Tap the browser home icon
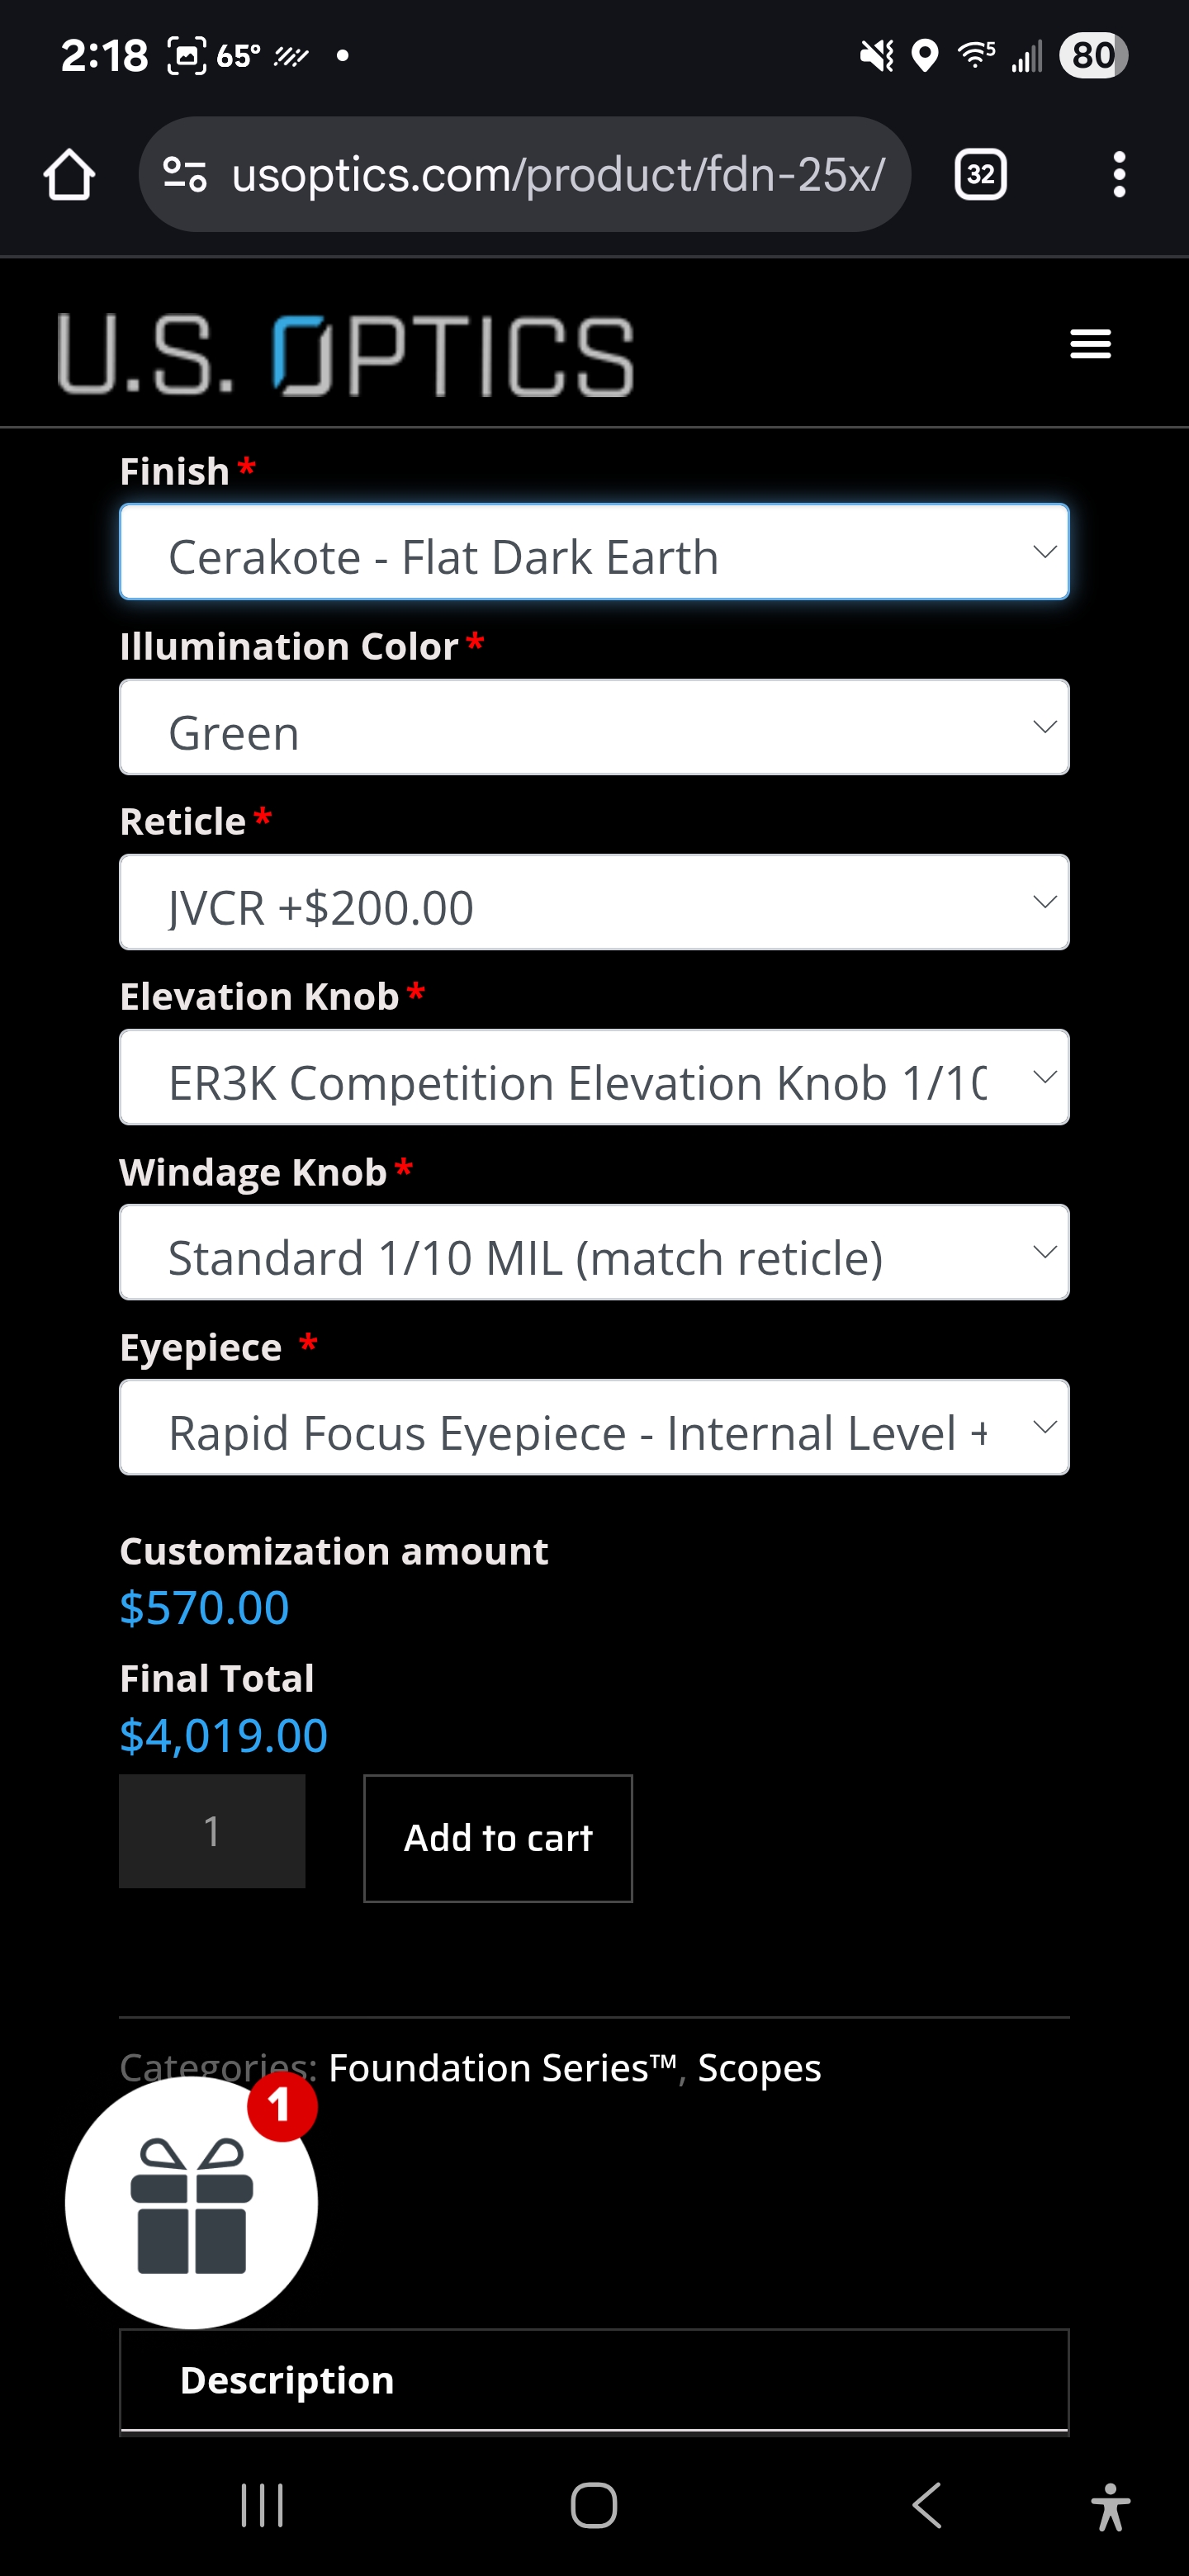The width and height of the screenshot is (1189, 2576). coord(69,175)
